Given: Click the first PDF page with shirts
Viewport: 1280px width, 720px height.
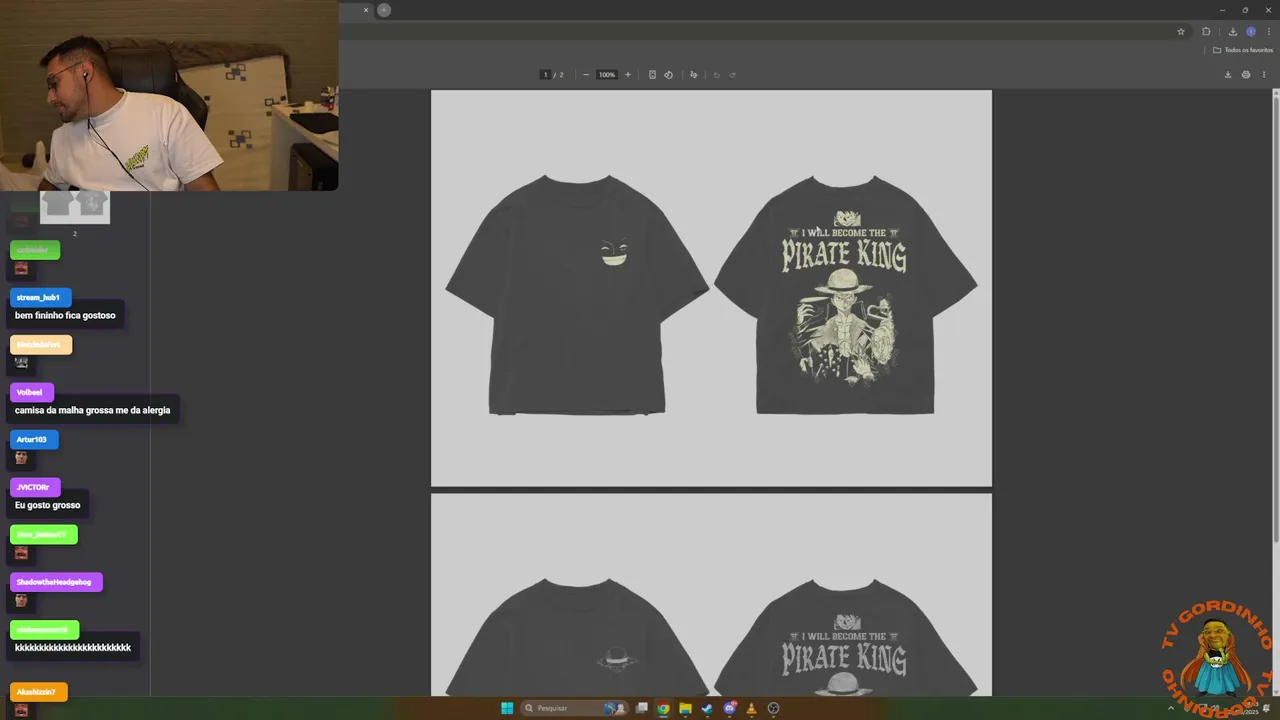Looking at the screenshot, I should [x=711, y=288].
